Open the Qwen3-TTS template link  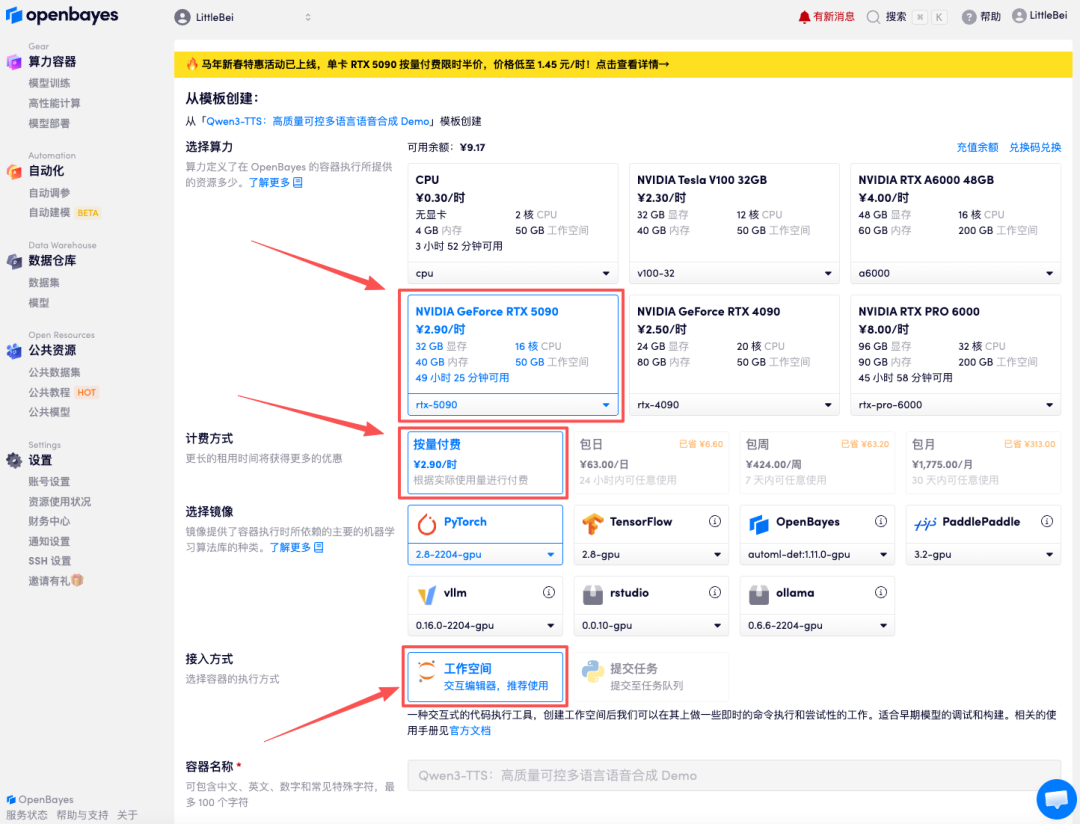pos(318,121)
